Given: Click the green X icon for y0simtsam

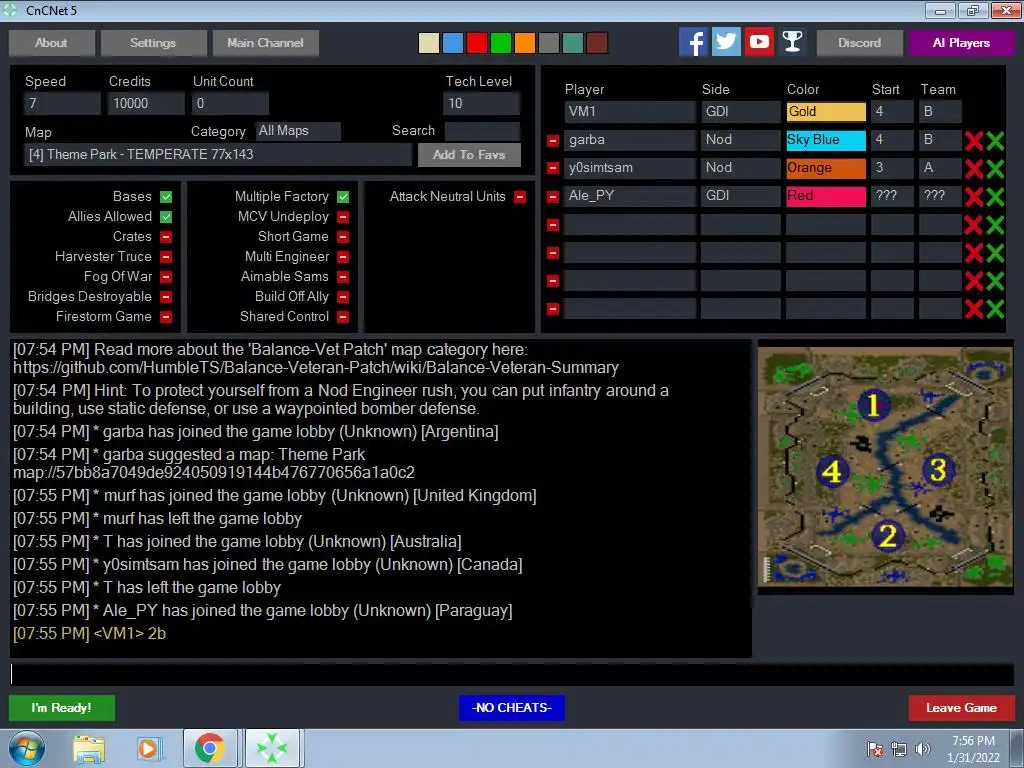Looking at the screenshot, I should 995,168.
